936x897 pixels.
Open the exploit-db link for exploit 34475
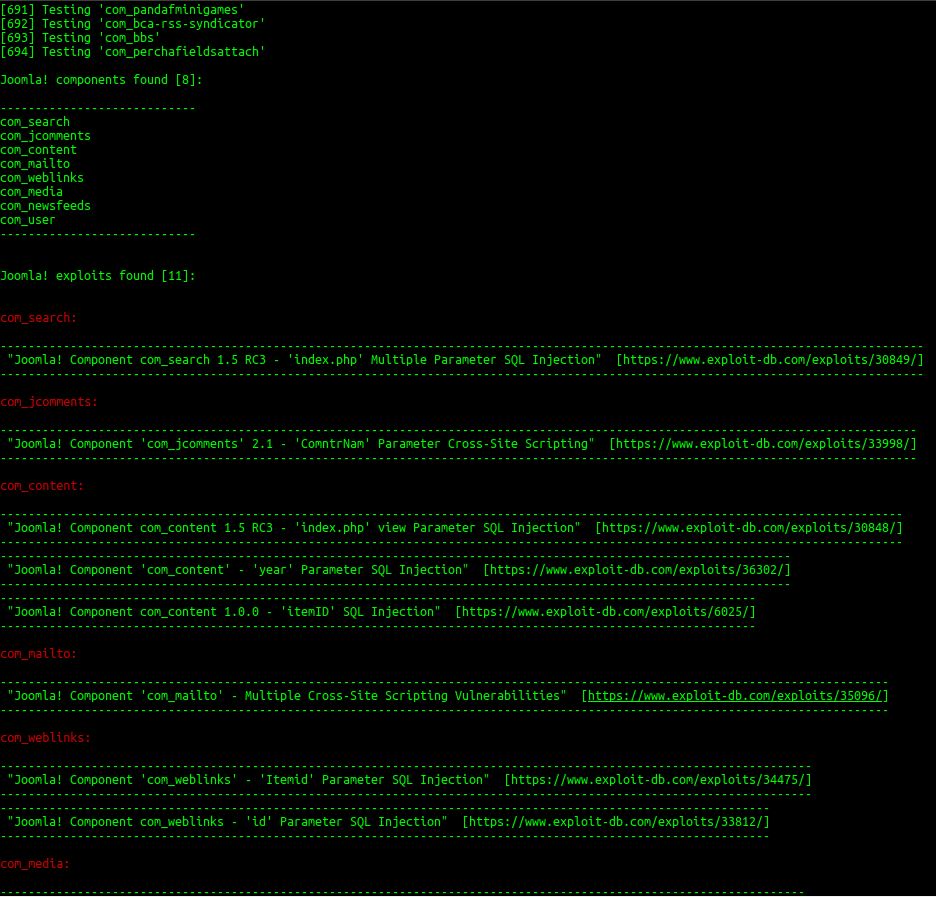(x=657, y=780)
